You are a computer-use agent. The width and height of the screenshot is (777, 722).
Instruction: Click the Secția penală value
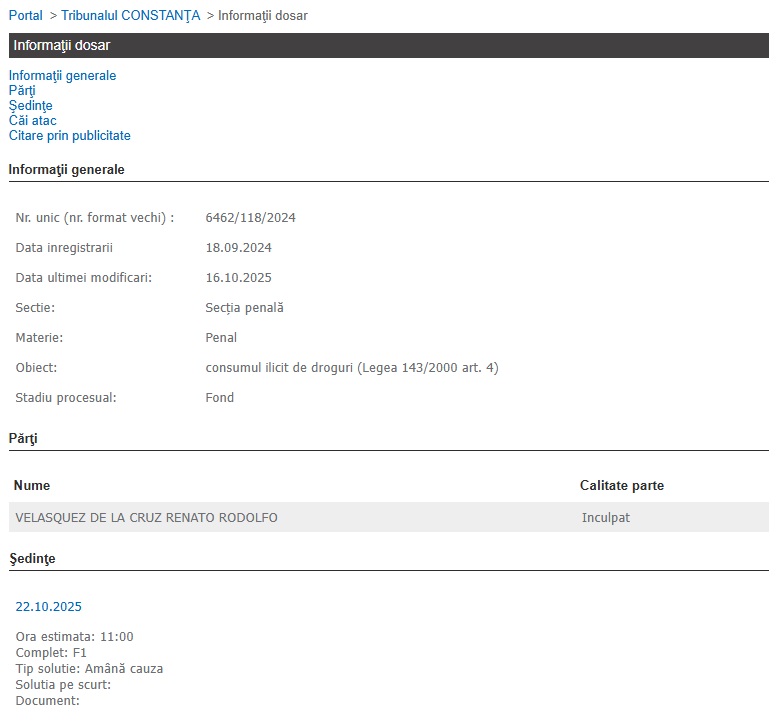click(244, 308)
